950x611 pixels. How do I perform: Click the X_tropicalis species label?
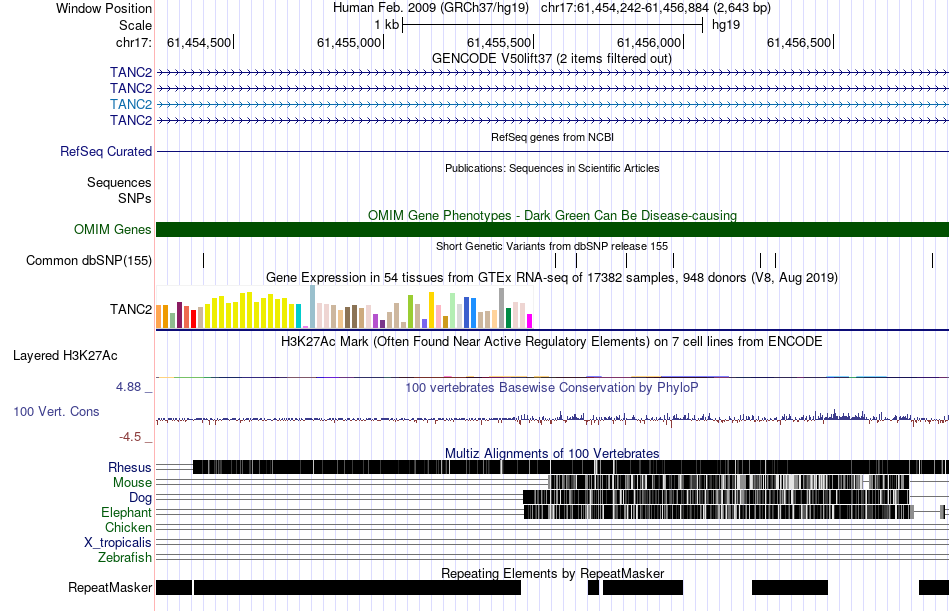118,543
